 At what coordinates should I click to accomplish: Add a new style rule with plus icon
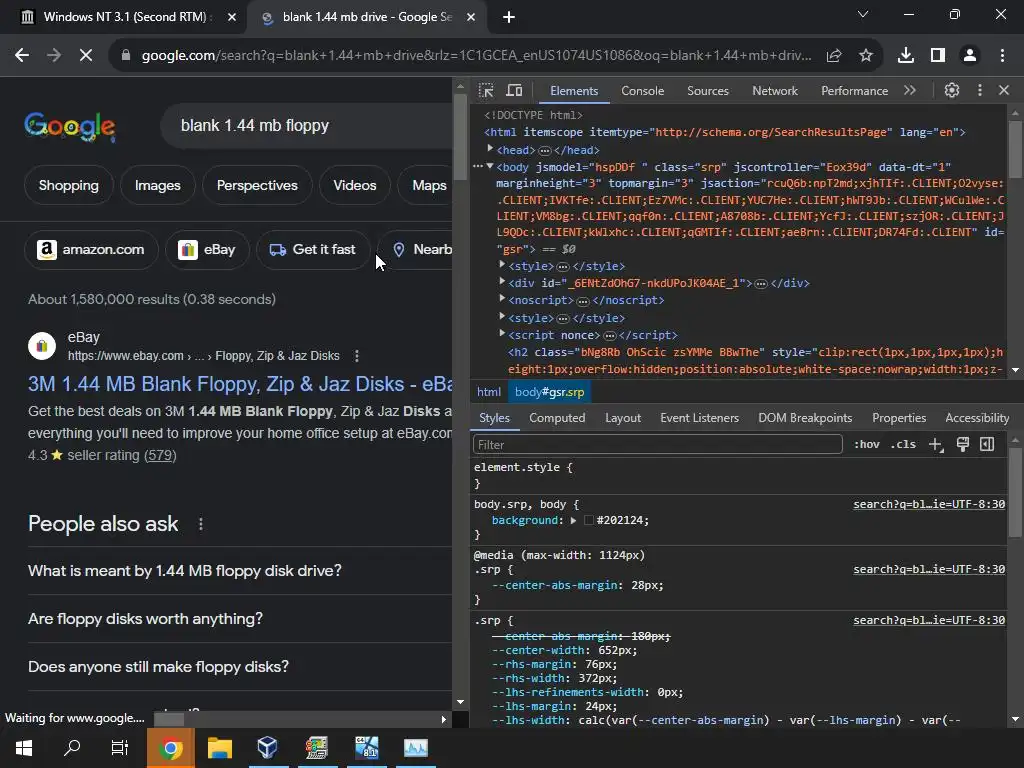(936, 445)
